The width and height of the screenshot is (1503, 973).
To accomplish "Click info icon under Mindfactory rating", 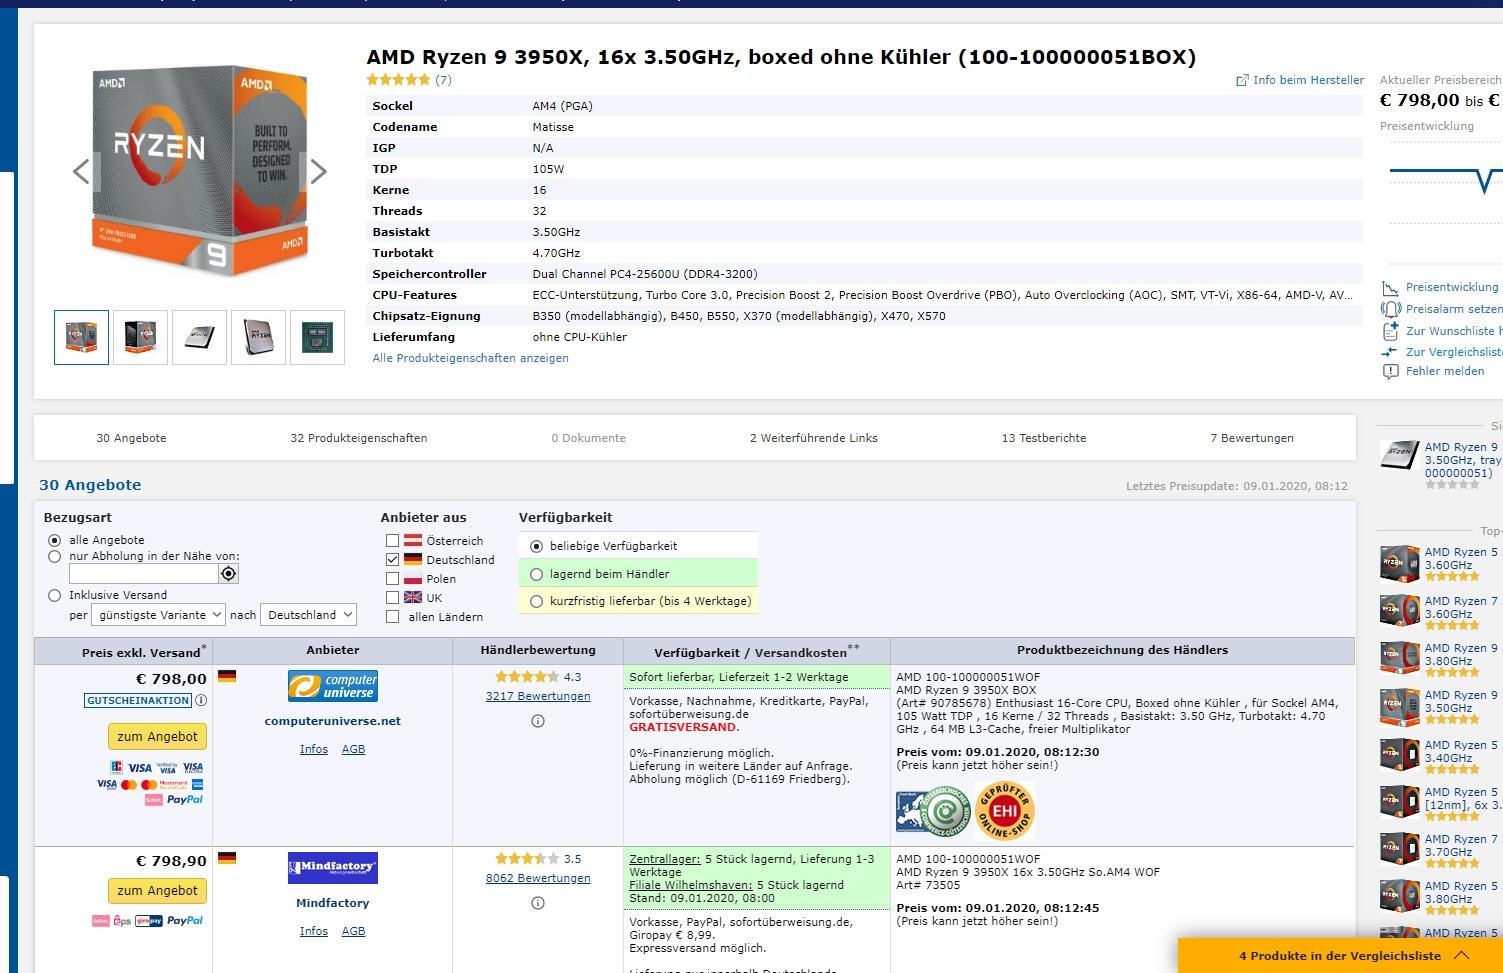I will (x=538, y=903).
